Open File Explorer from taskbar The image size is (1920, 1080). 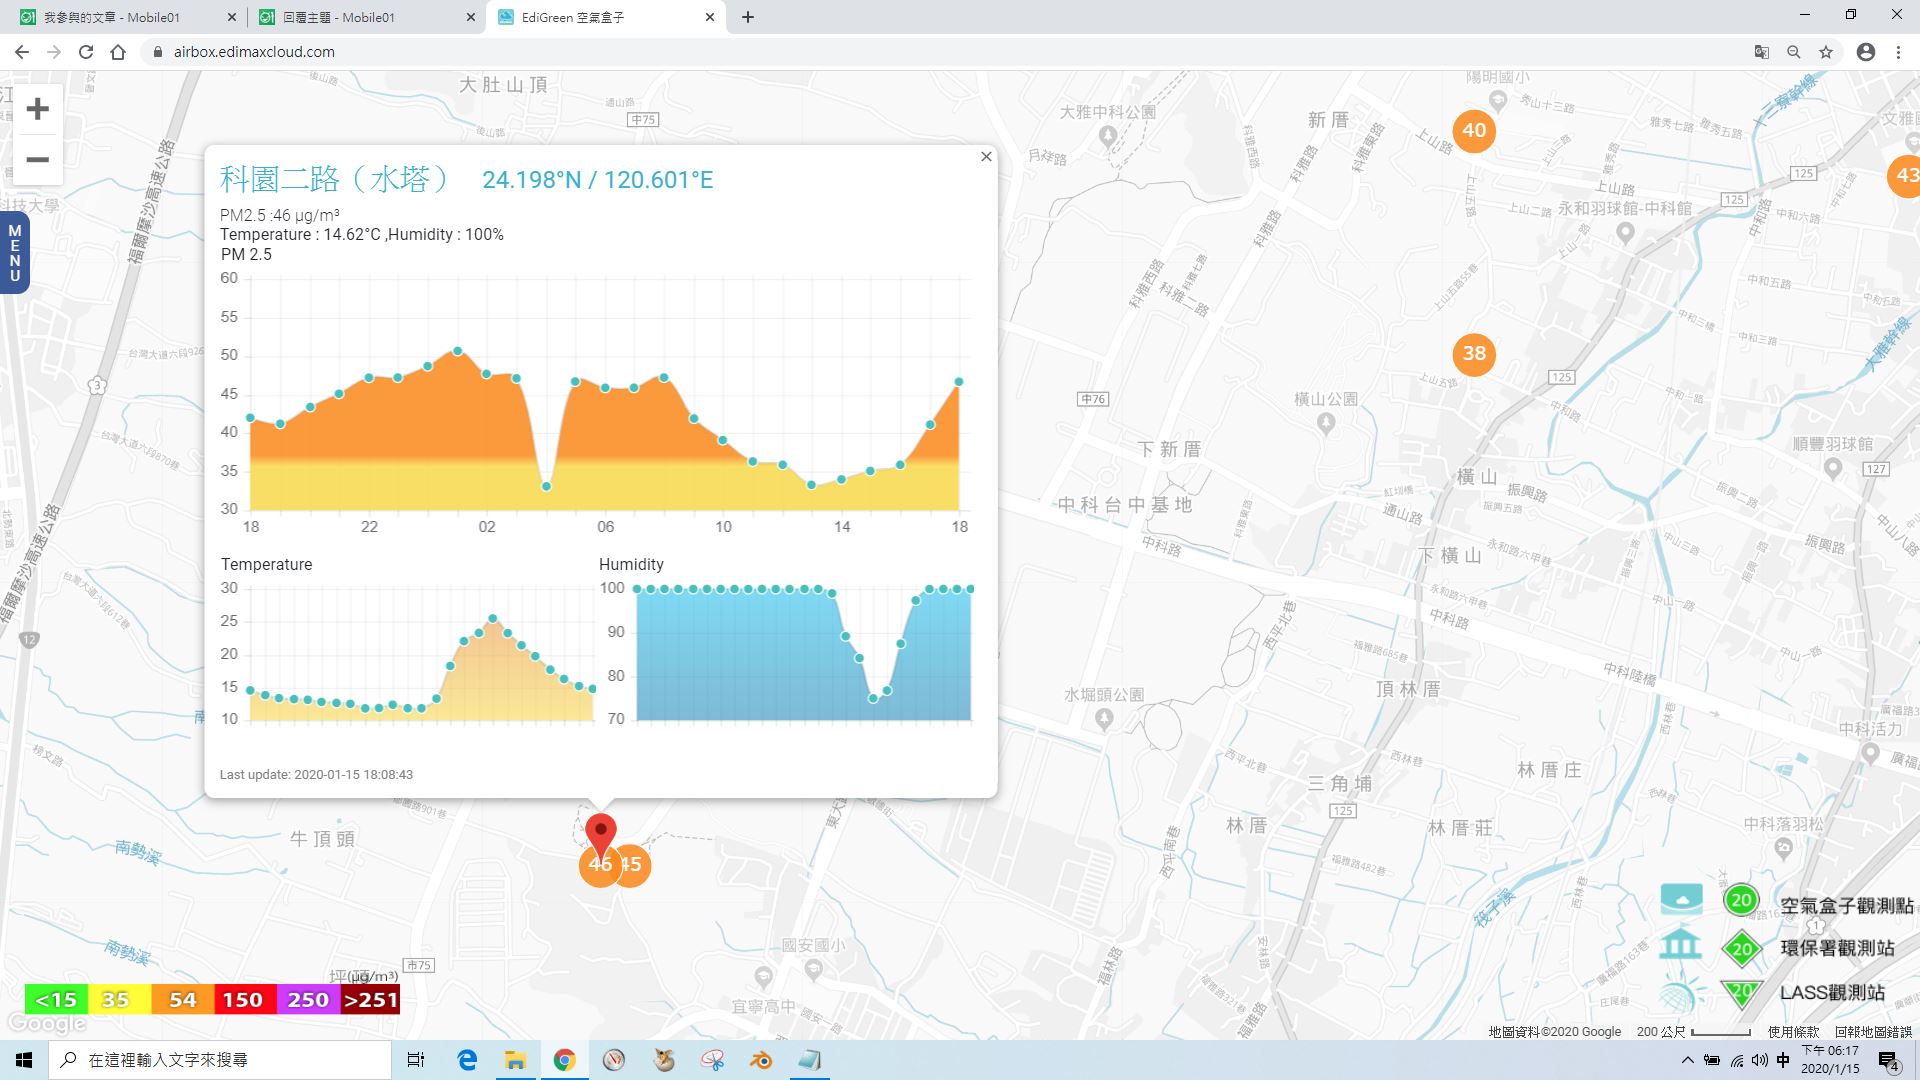pyautogui.click(x=515, y=1060)
